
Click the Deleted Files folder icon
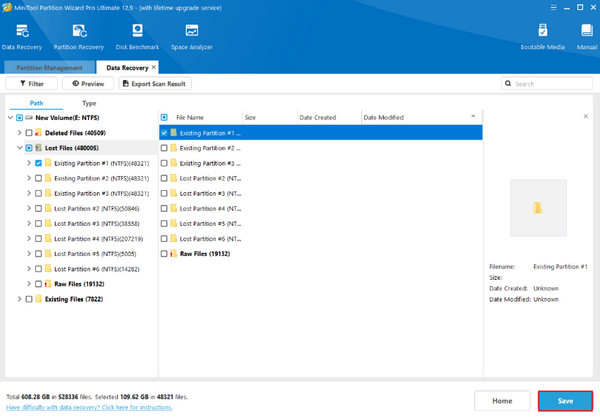click(x=38, y=133)
